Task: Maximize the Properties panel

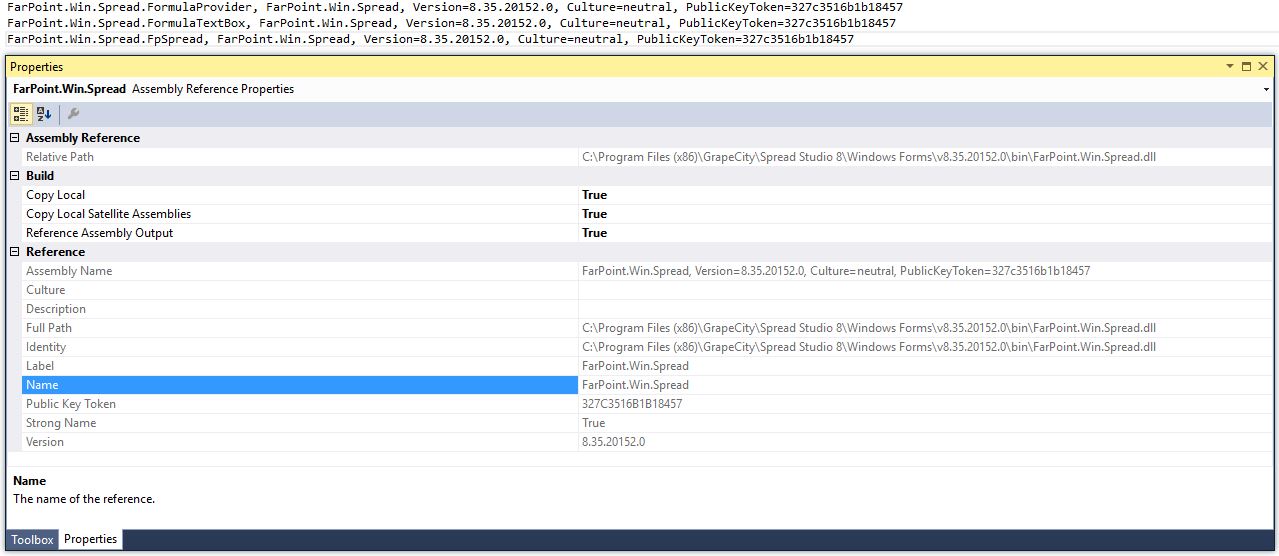Action: click(x=1247, y=66)
